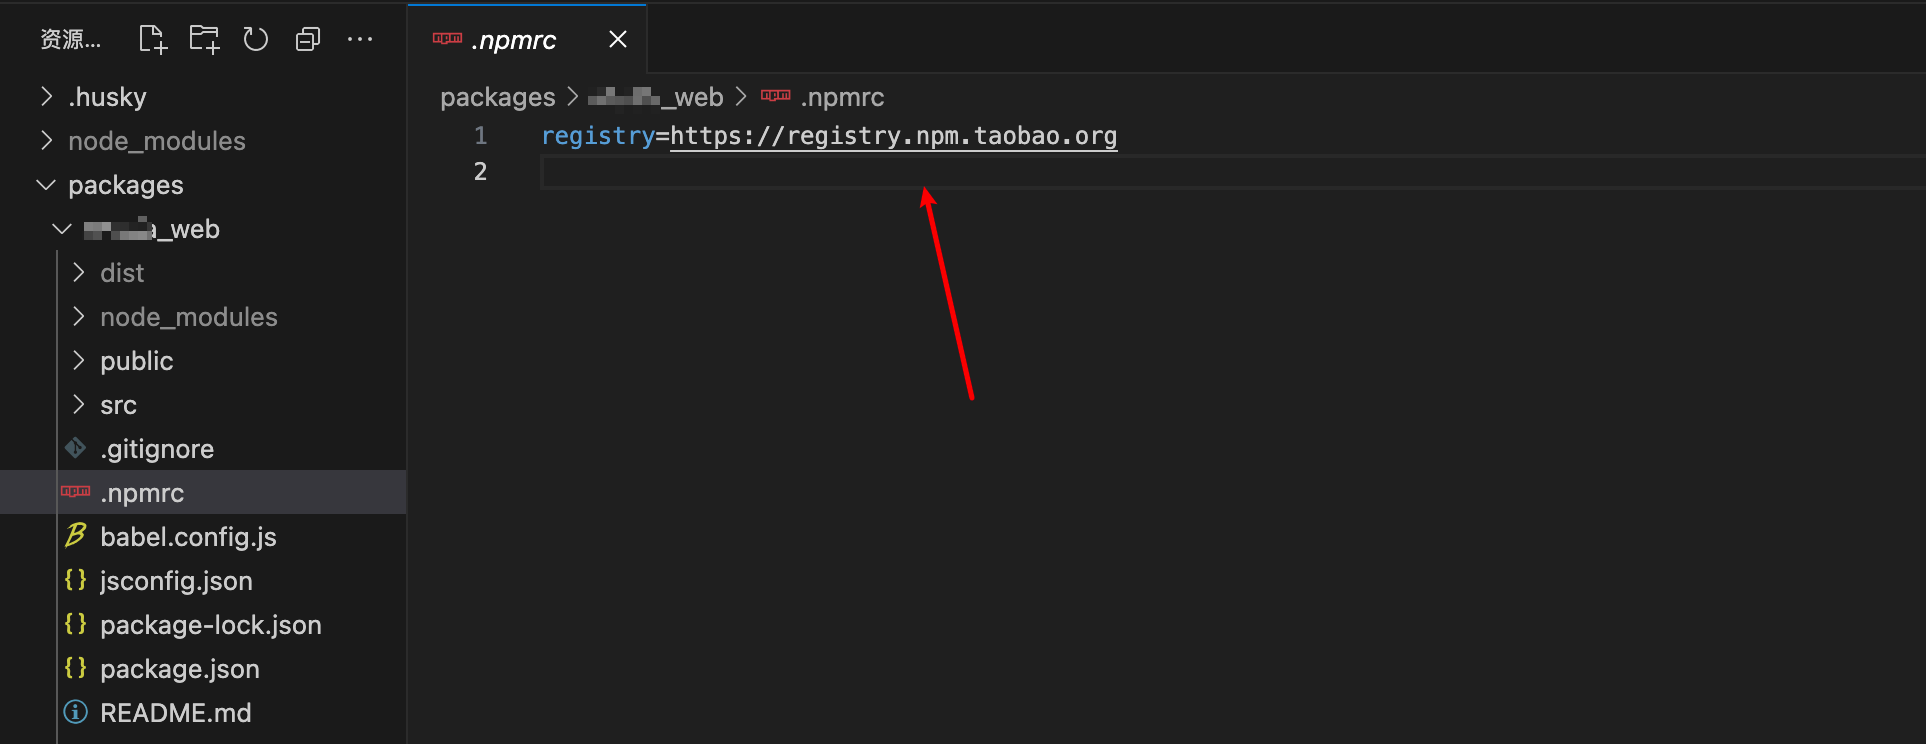Close the .npmrc editor tab
This screenshot has width=1926, height=744.
[618, 40]
